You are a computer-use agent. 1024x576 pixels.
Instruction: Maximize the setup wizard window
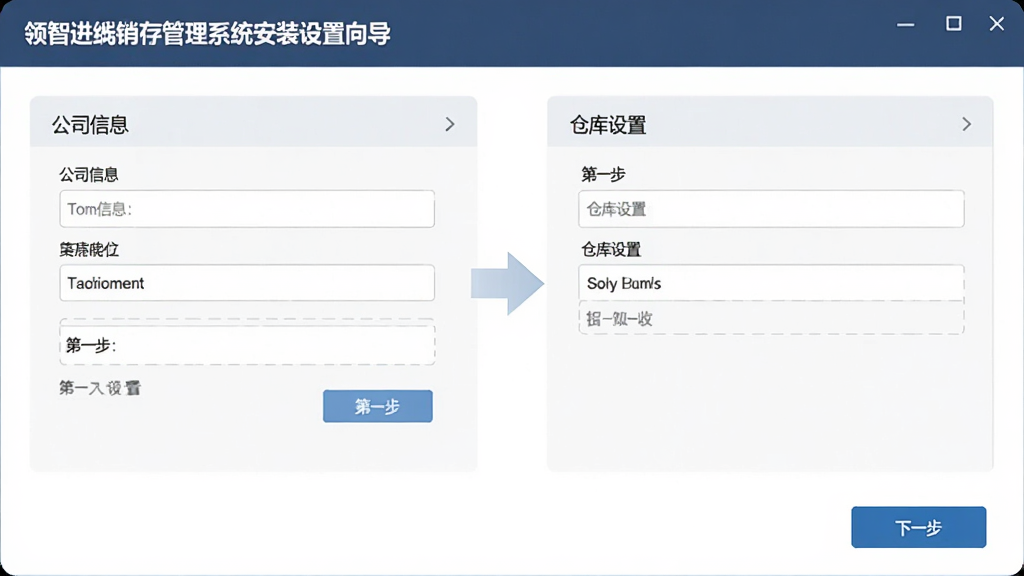tap(953, 24)
